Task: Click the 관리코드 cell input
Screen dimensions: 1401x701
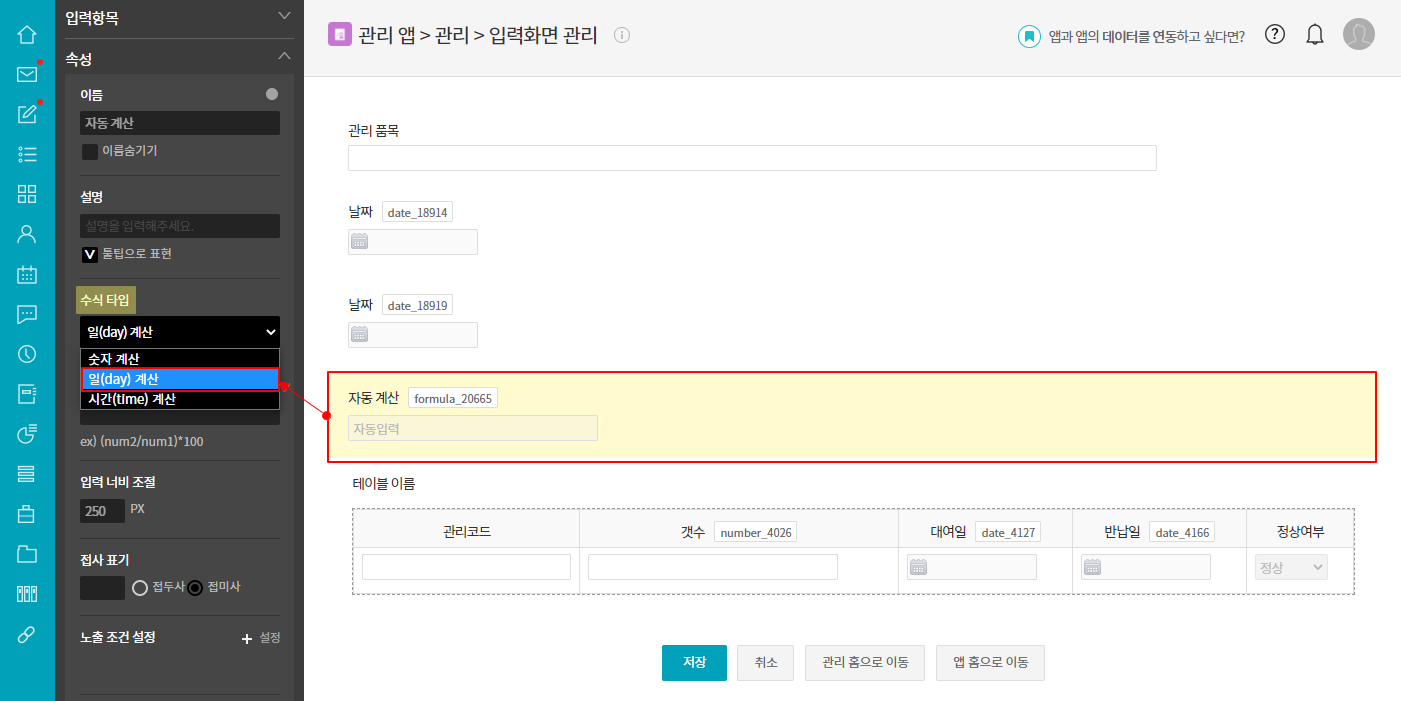Action: [466, 567]
